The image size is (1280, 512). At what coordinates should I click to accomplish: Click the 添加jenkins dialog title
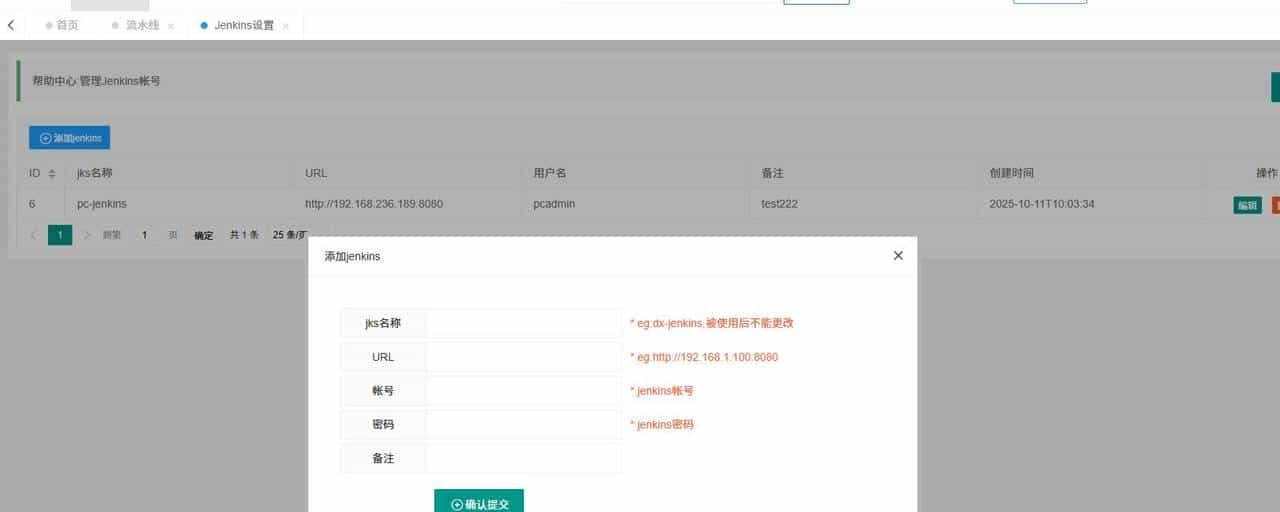352,256
